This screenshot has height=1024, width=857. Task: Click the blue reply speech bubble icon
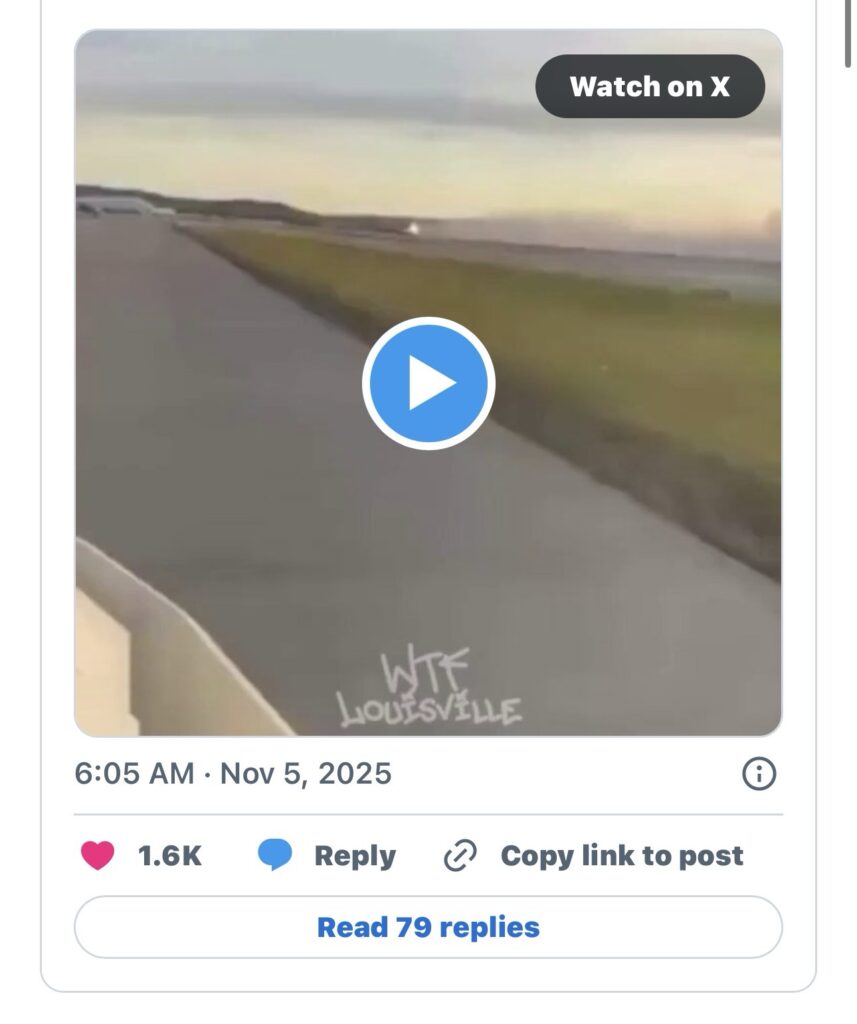pyautogui.click(x=275, y=856)
